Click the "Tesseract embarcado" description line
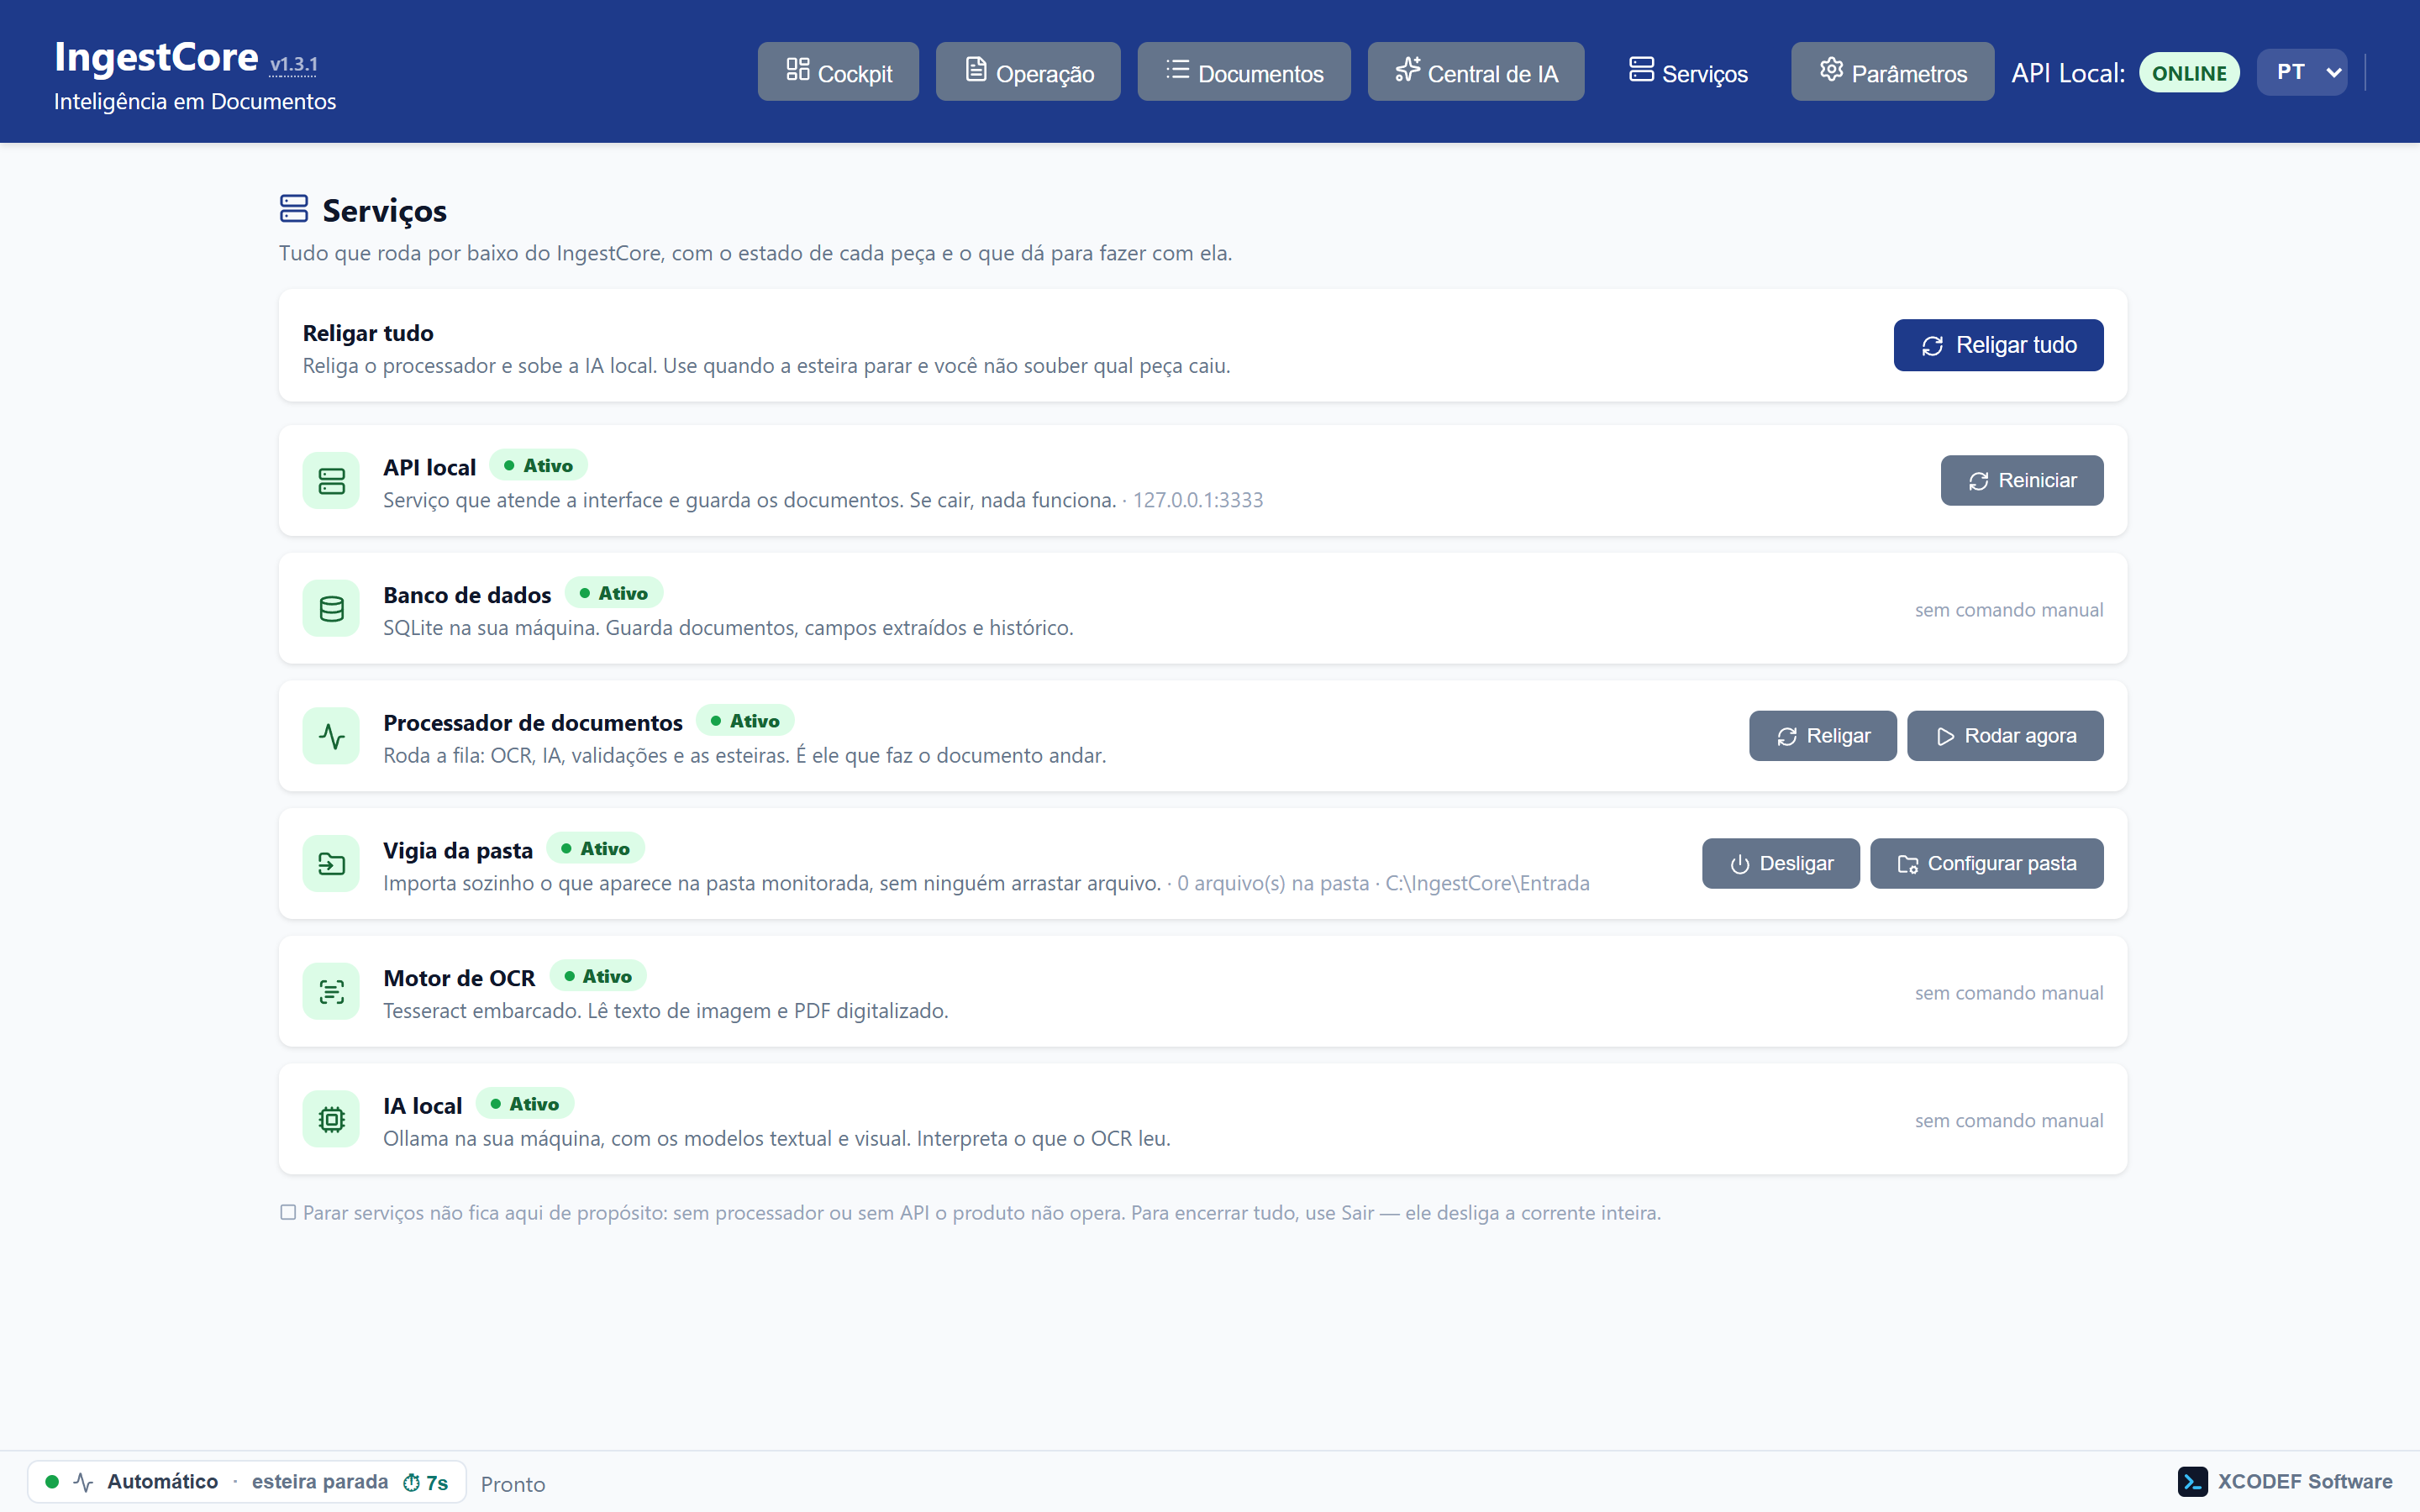Screen dimensions: 2420x1512 [666, 1011]
